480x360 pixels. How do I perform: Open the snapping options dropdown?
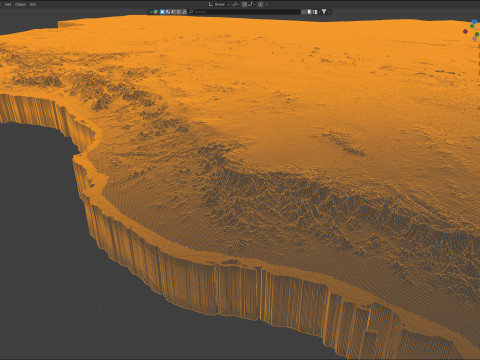point(252,4)
